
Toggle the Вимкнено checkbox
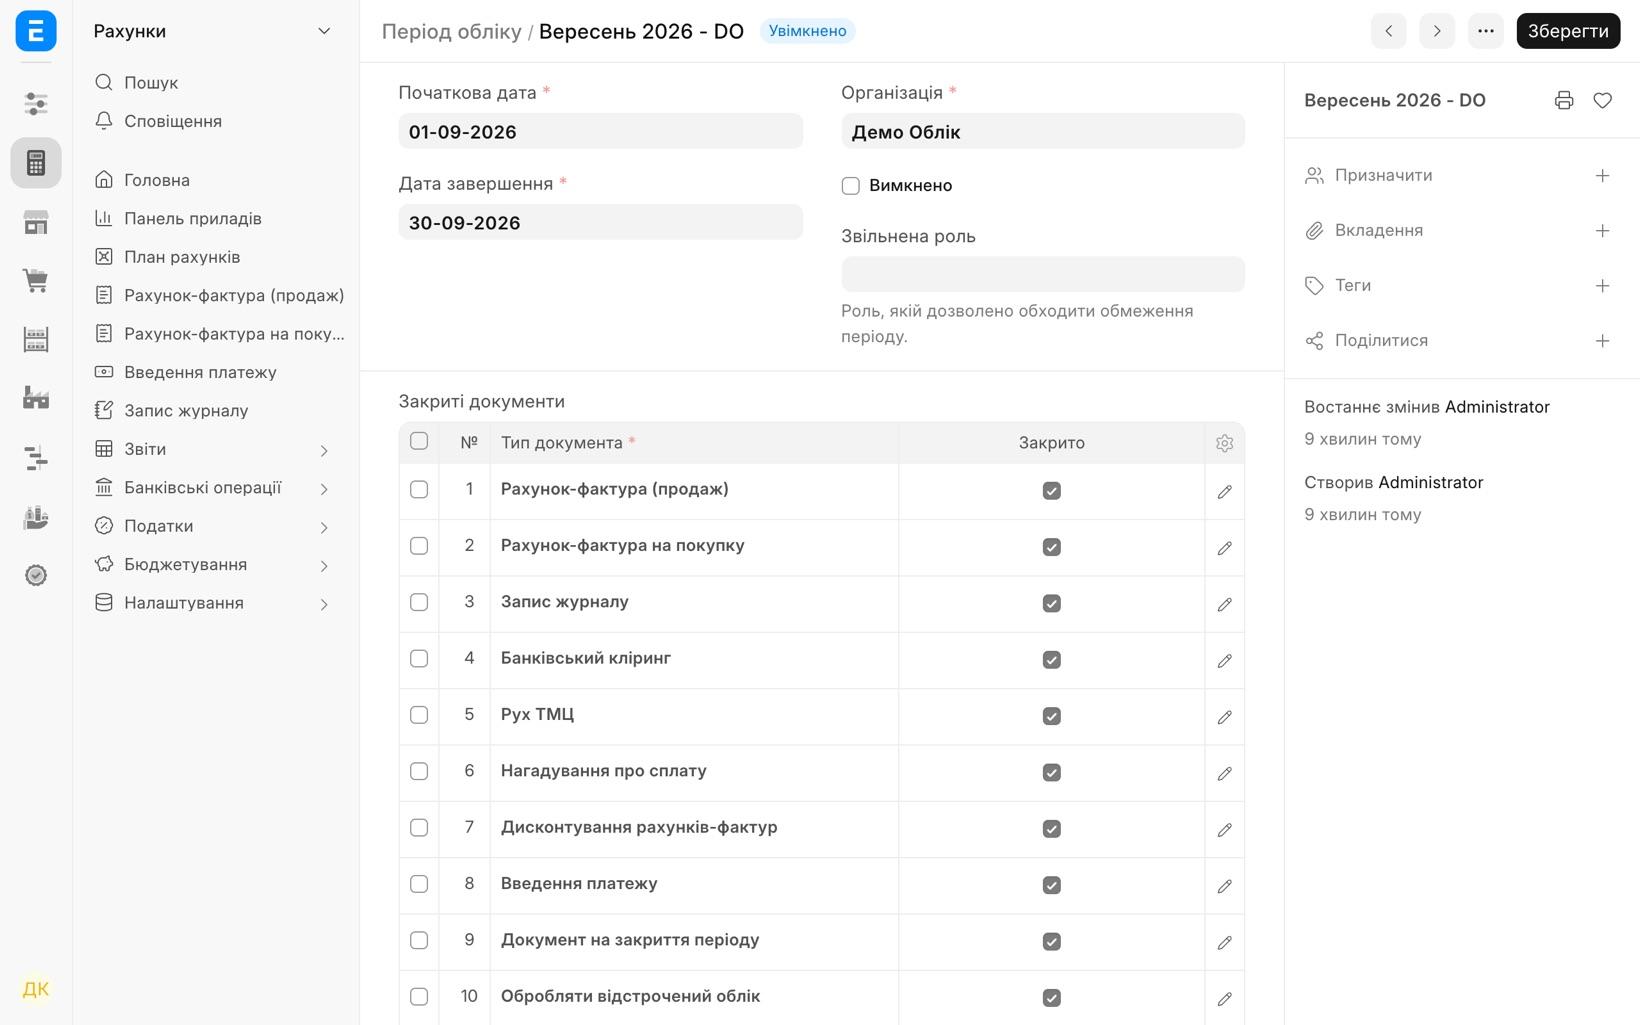851,186
